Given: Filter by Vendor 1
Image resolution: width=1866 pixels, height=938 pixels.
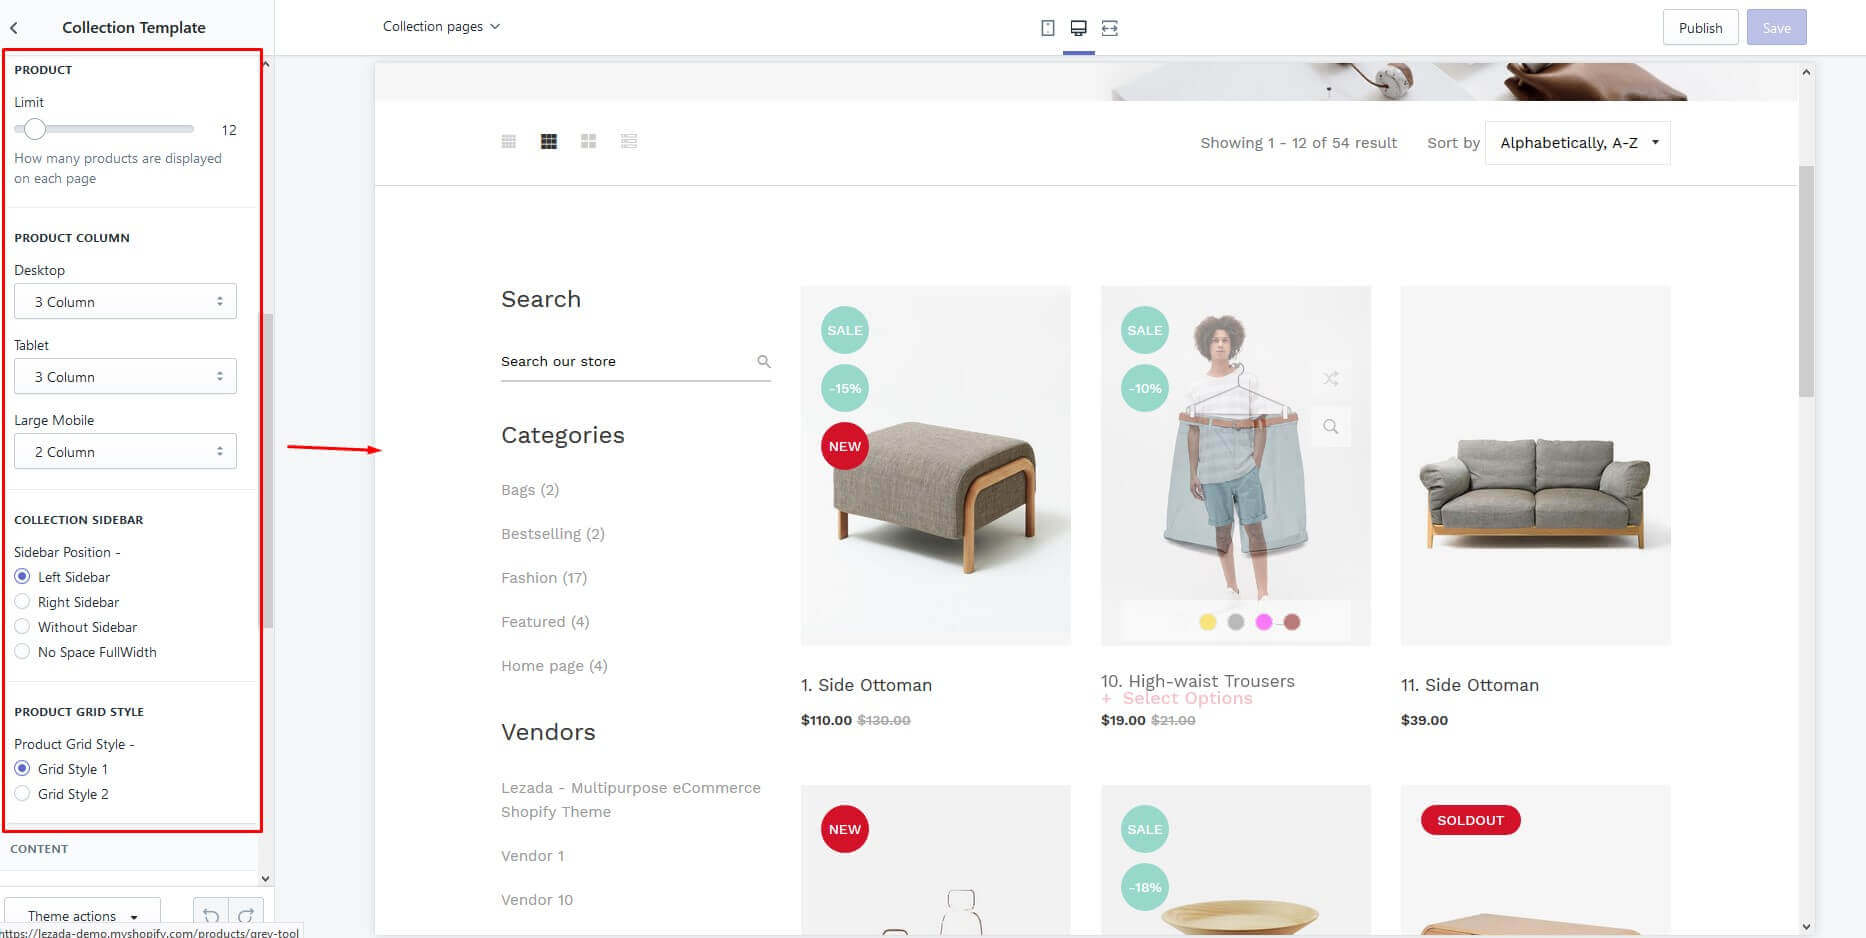Looking at the screenshot, I should click(x=533, y=856).
